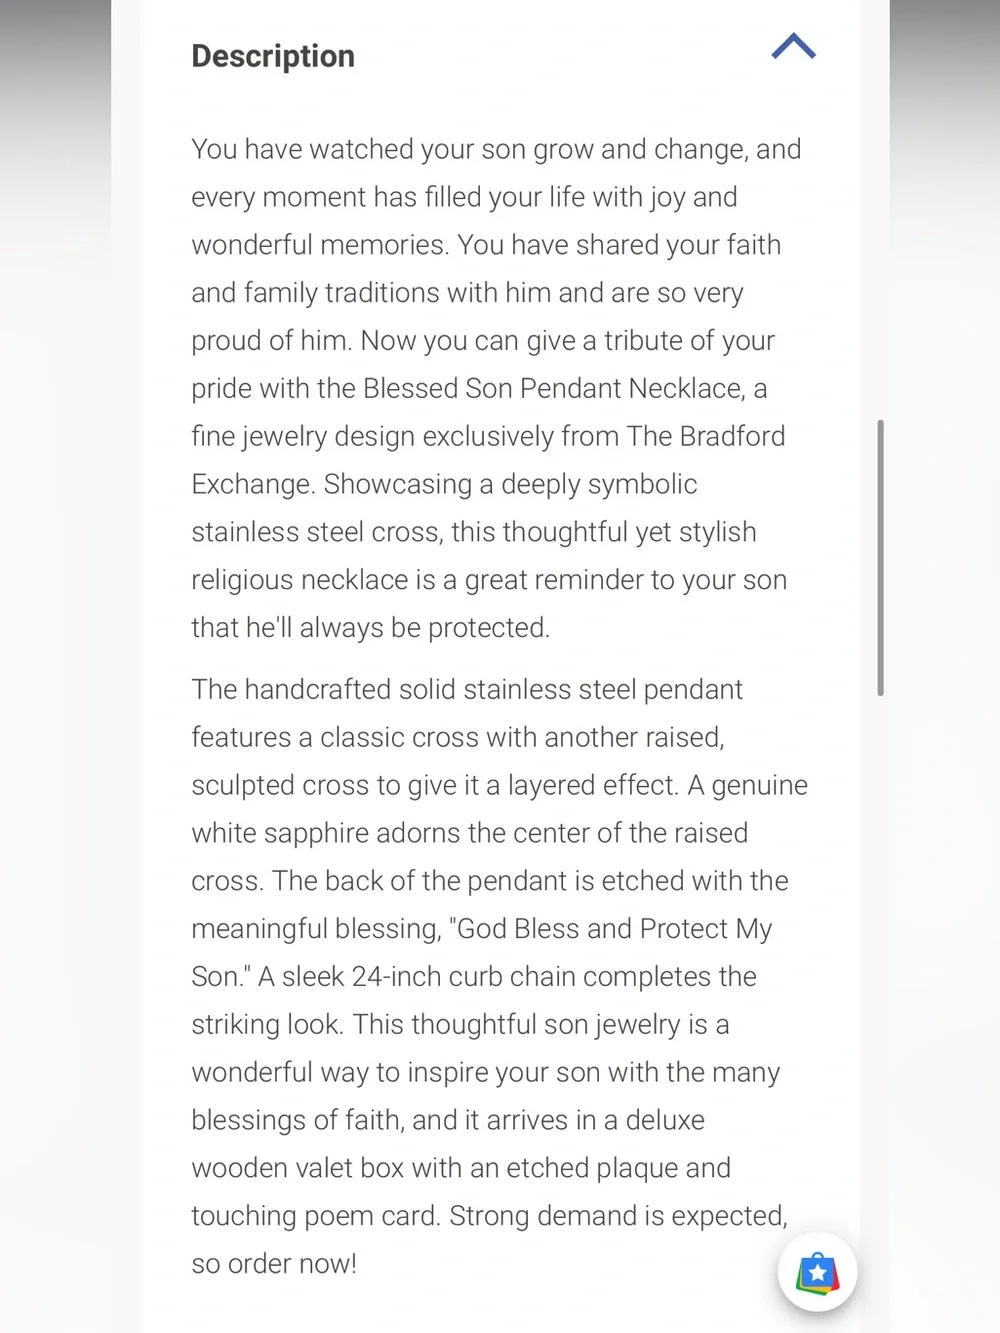The width and height of the screenshot is (1000, 1333).
Task: Click the first paragraph starting "You have watched"
Action: coord(497,388)
